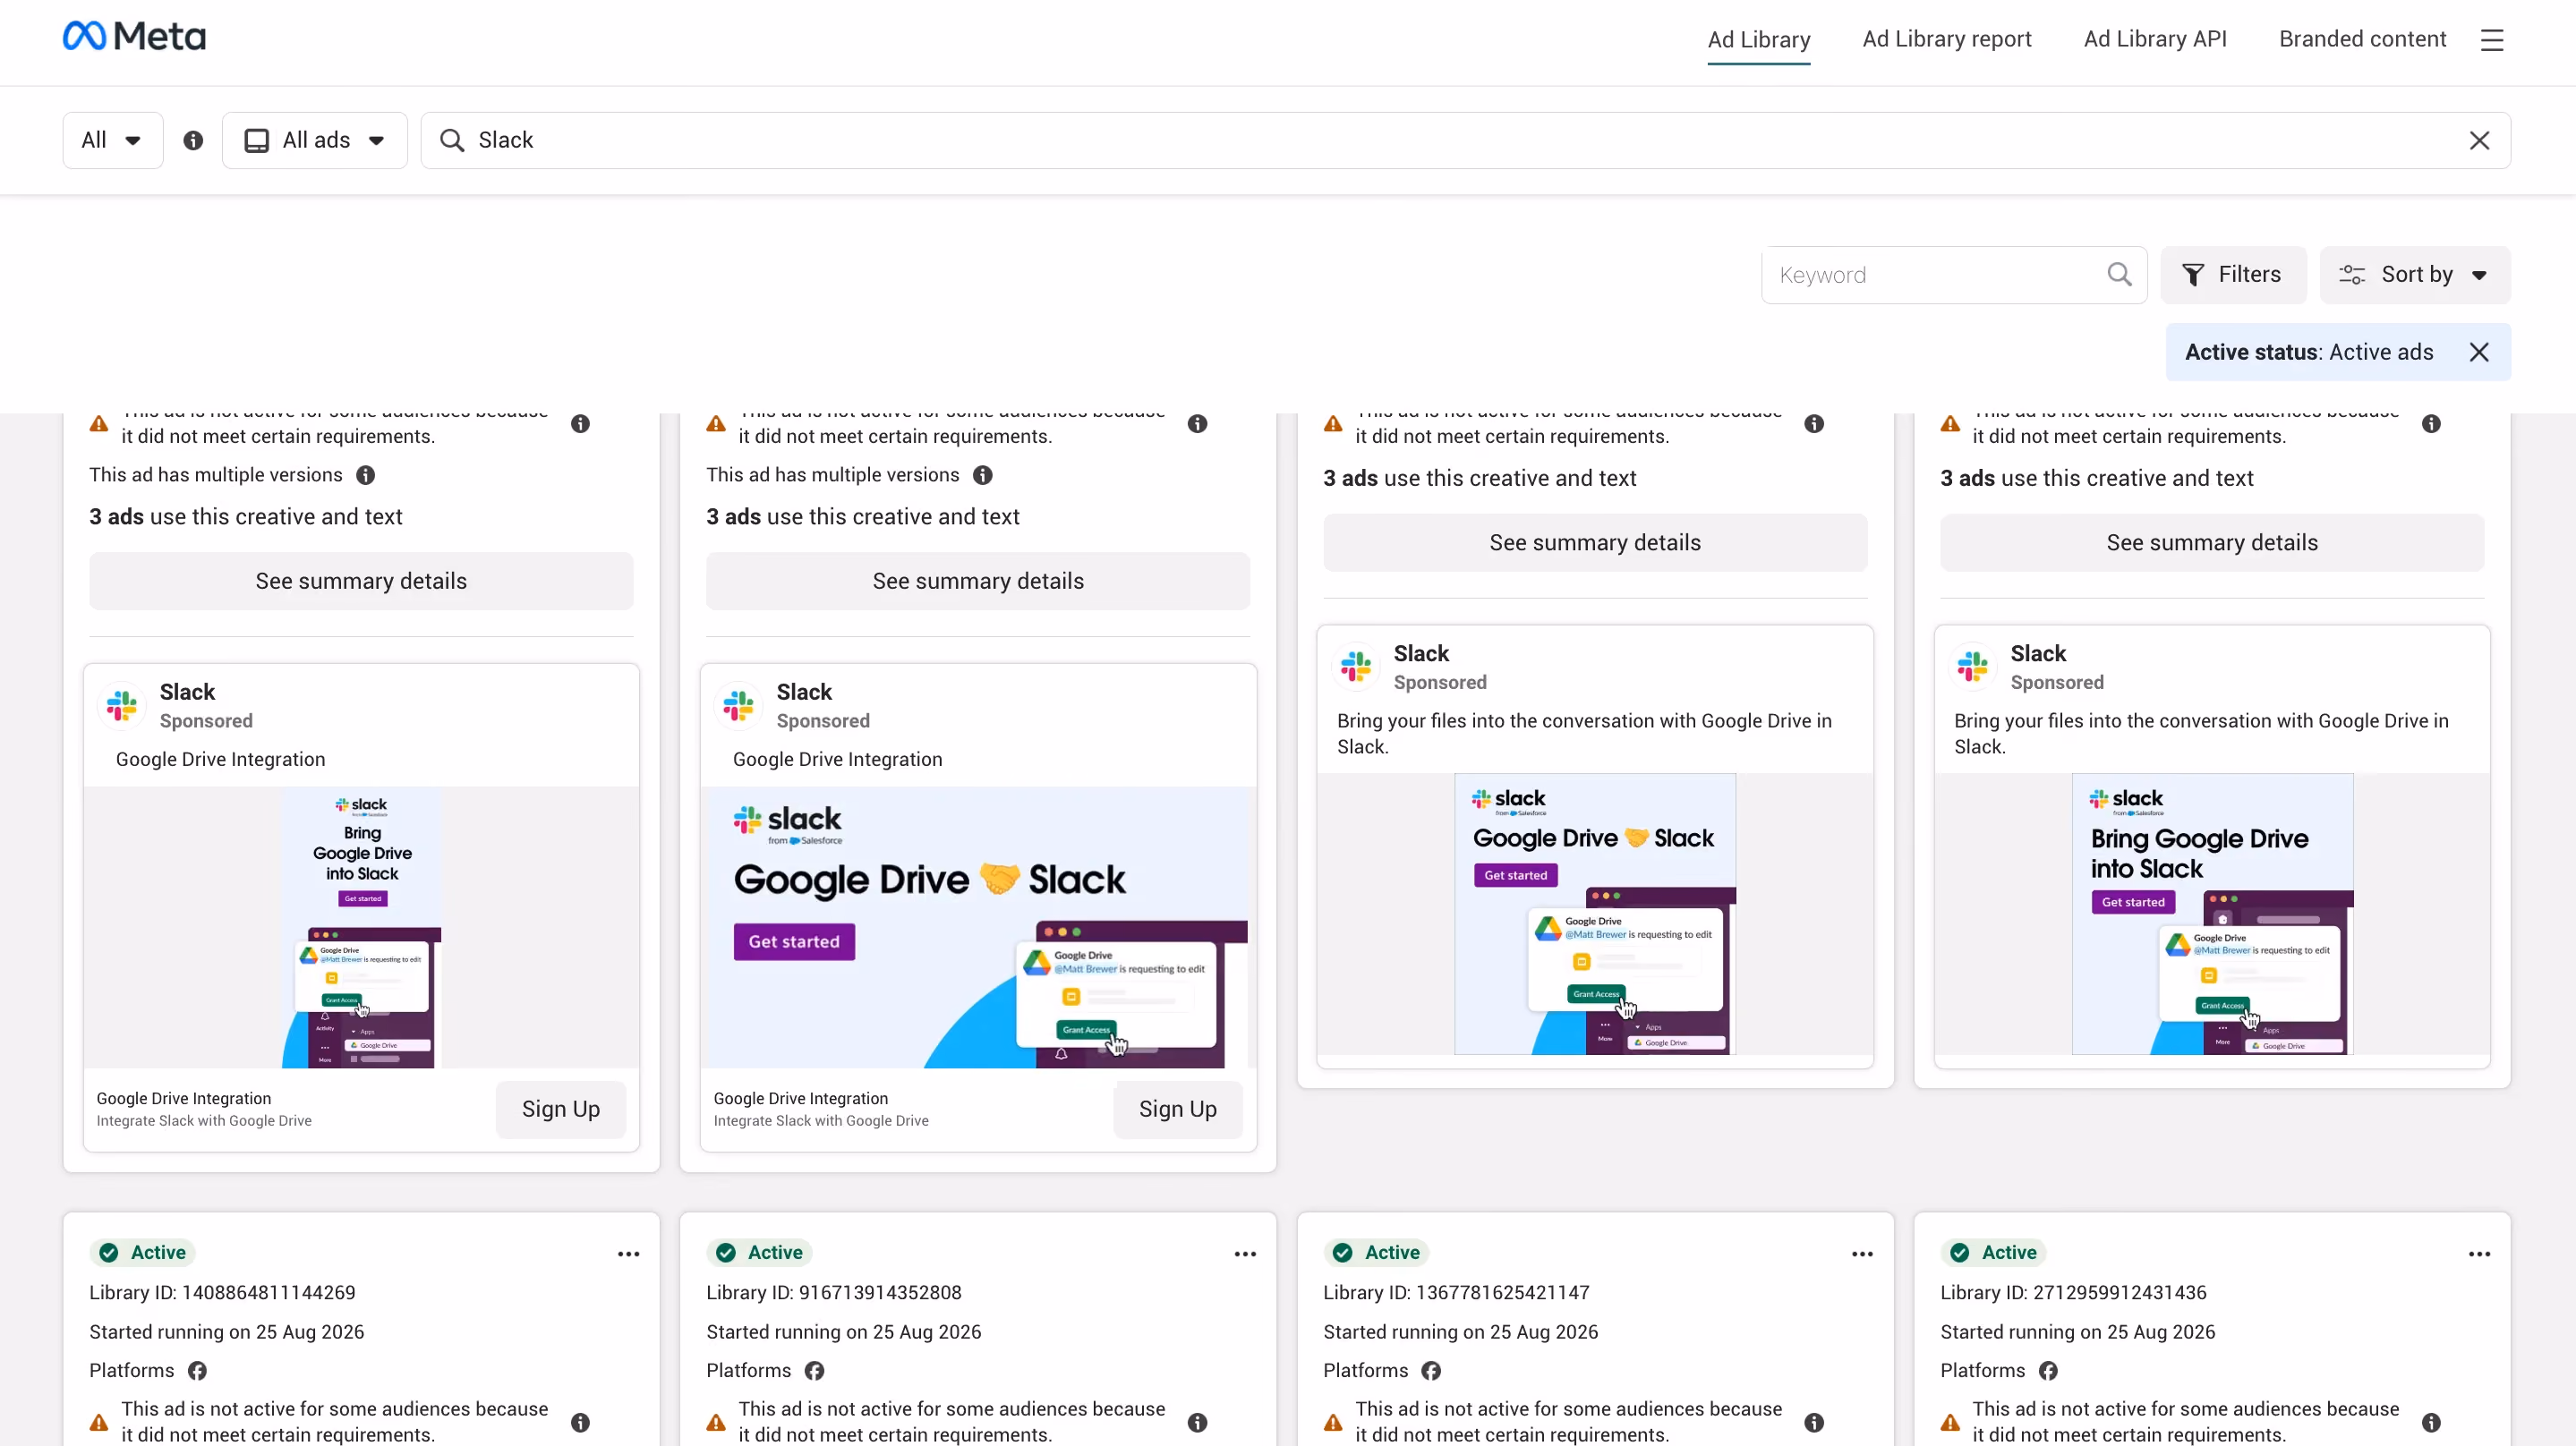Open three-dot menu for Library ID 2712959912431436

tap(2479, 1254)
